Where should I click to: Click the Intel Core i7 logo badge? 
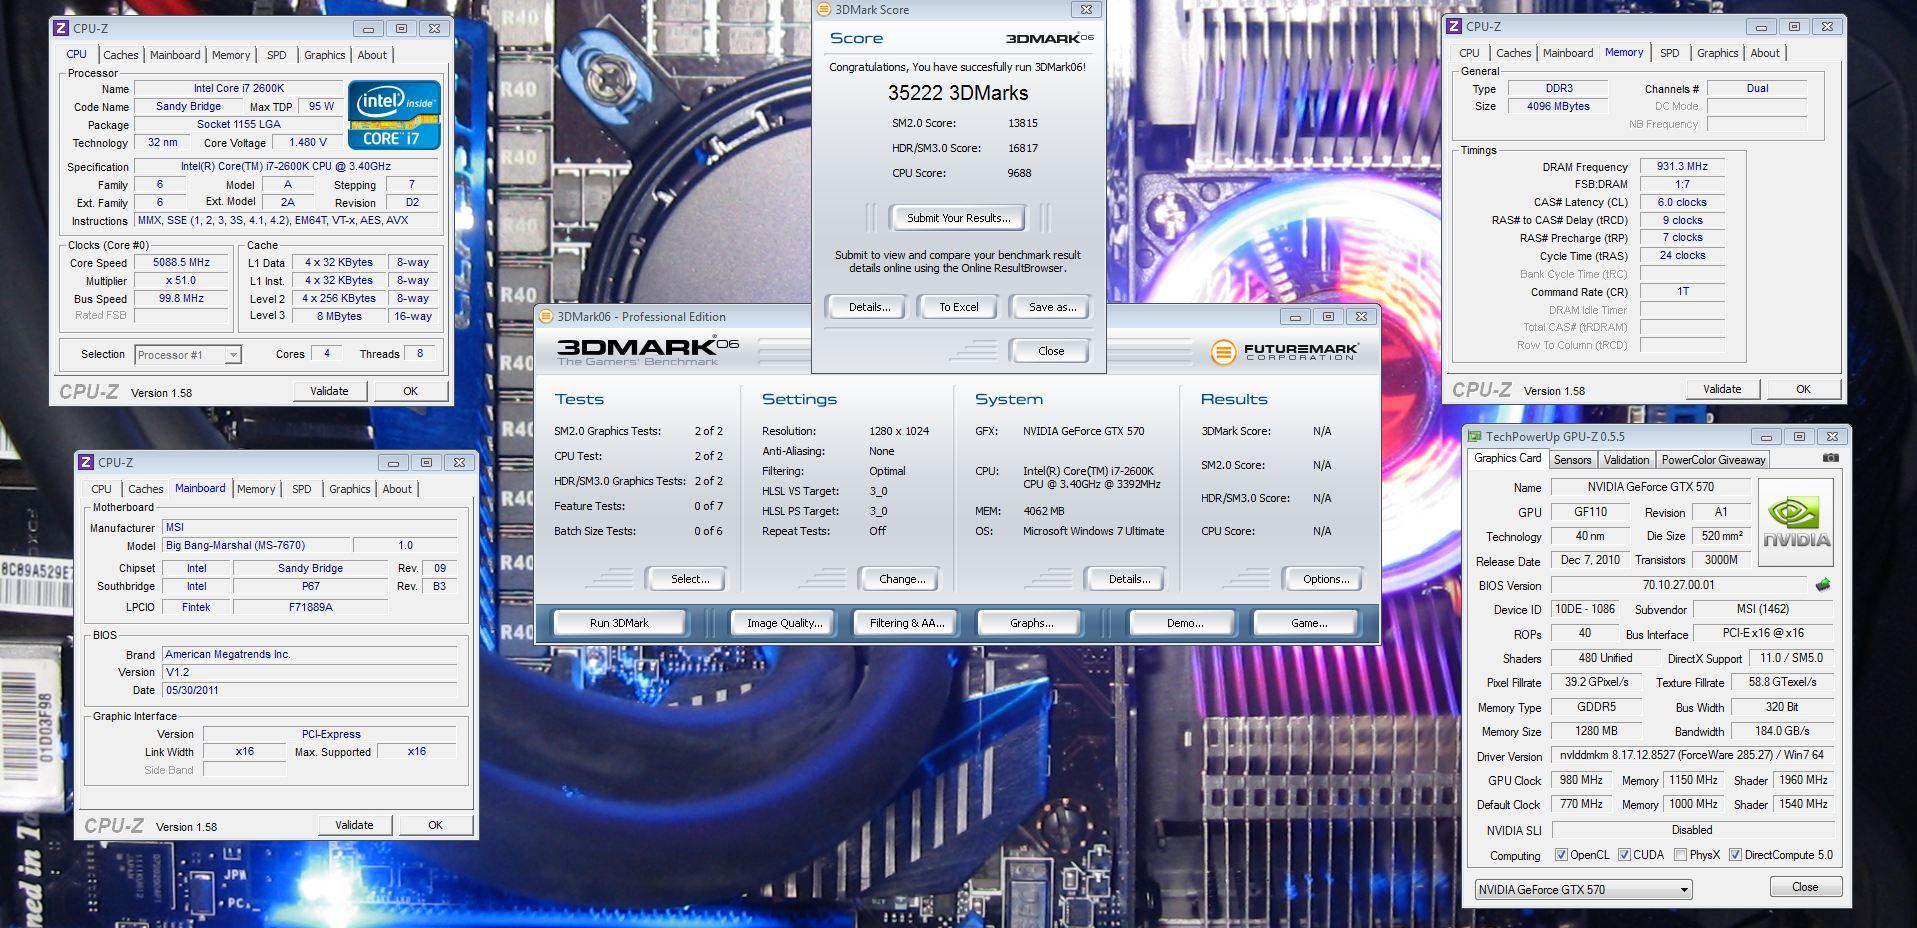[x=394, y=115]
